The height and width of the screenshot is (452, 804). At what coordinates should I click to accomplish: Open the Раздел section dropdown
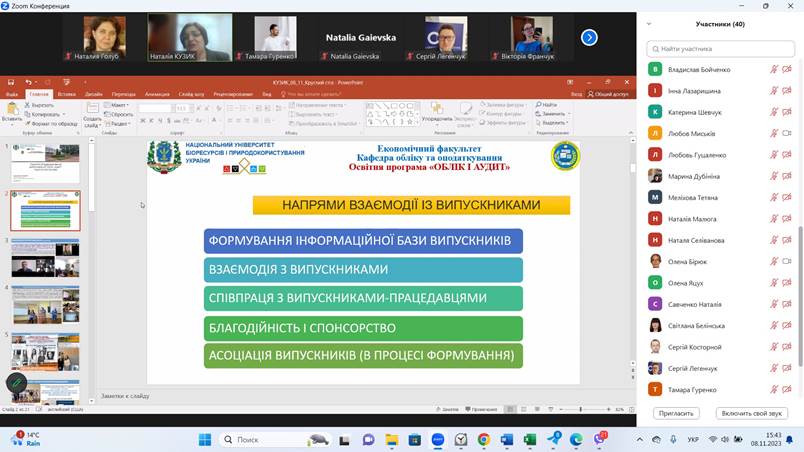117,124
